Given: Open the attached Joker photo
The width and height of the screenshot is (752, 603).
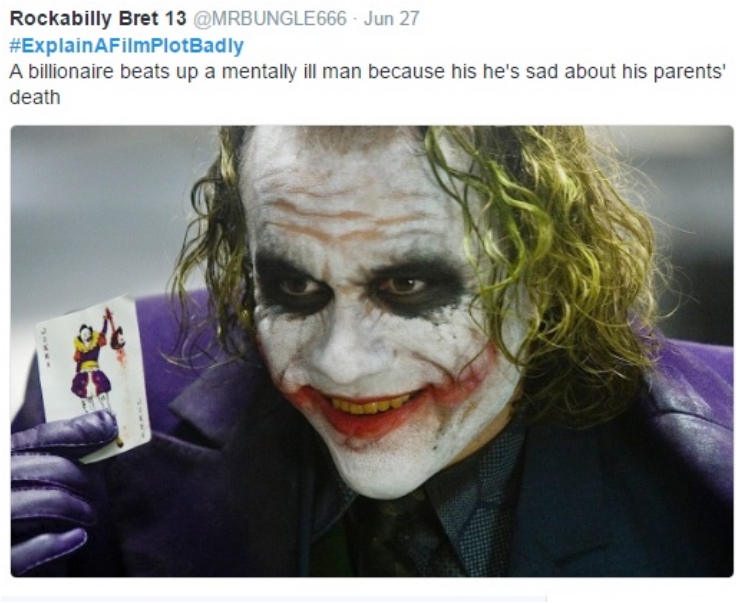Looking at the screenshot, I should tap(372, 351).
